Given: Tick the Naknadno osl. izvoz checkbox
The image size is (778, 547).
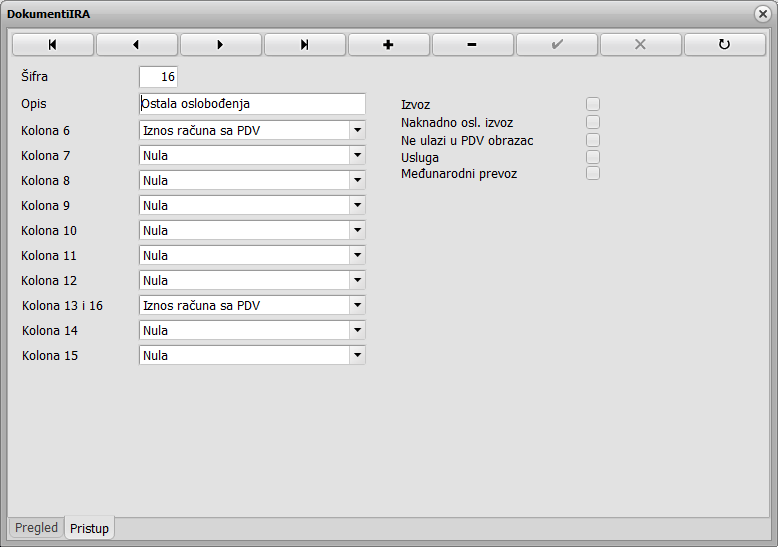Looking at the screenshot, I should coord(593,122).
